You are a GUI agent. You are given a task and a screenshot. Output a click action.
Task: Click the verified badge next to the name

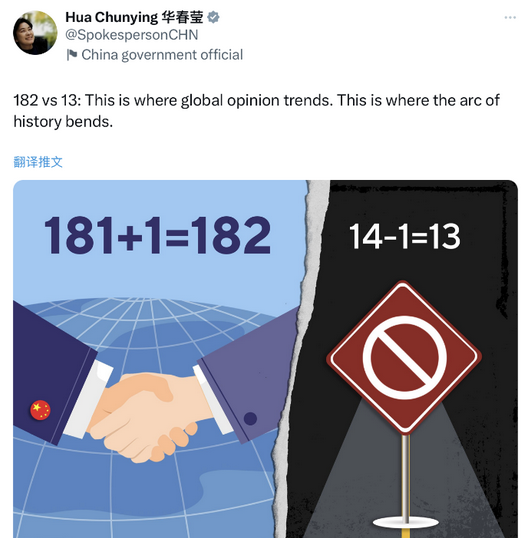point(213,17)
